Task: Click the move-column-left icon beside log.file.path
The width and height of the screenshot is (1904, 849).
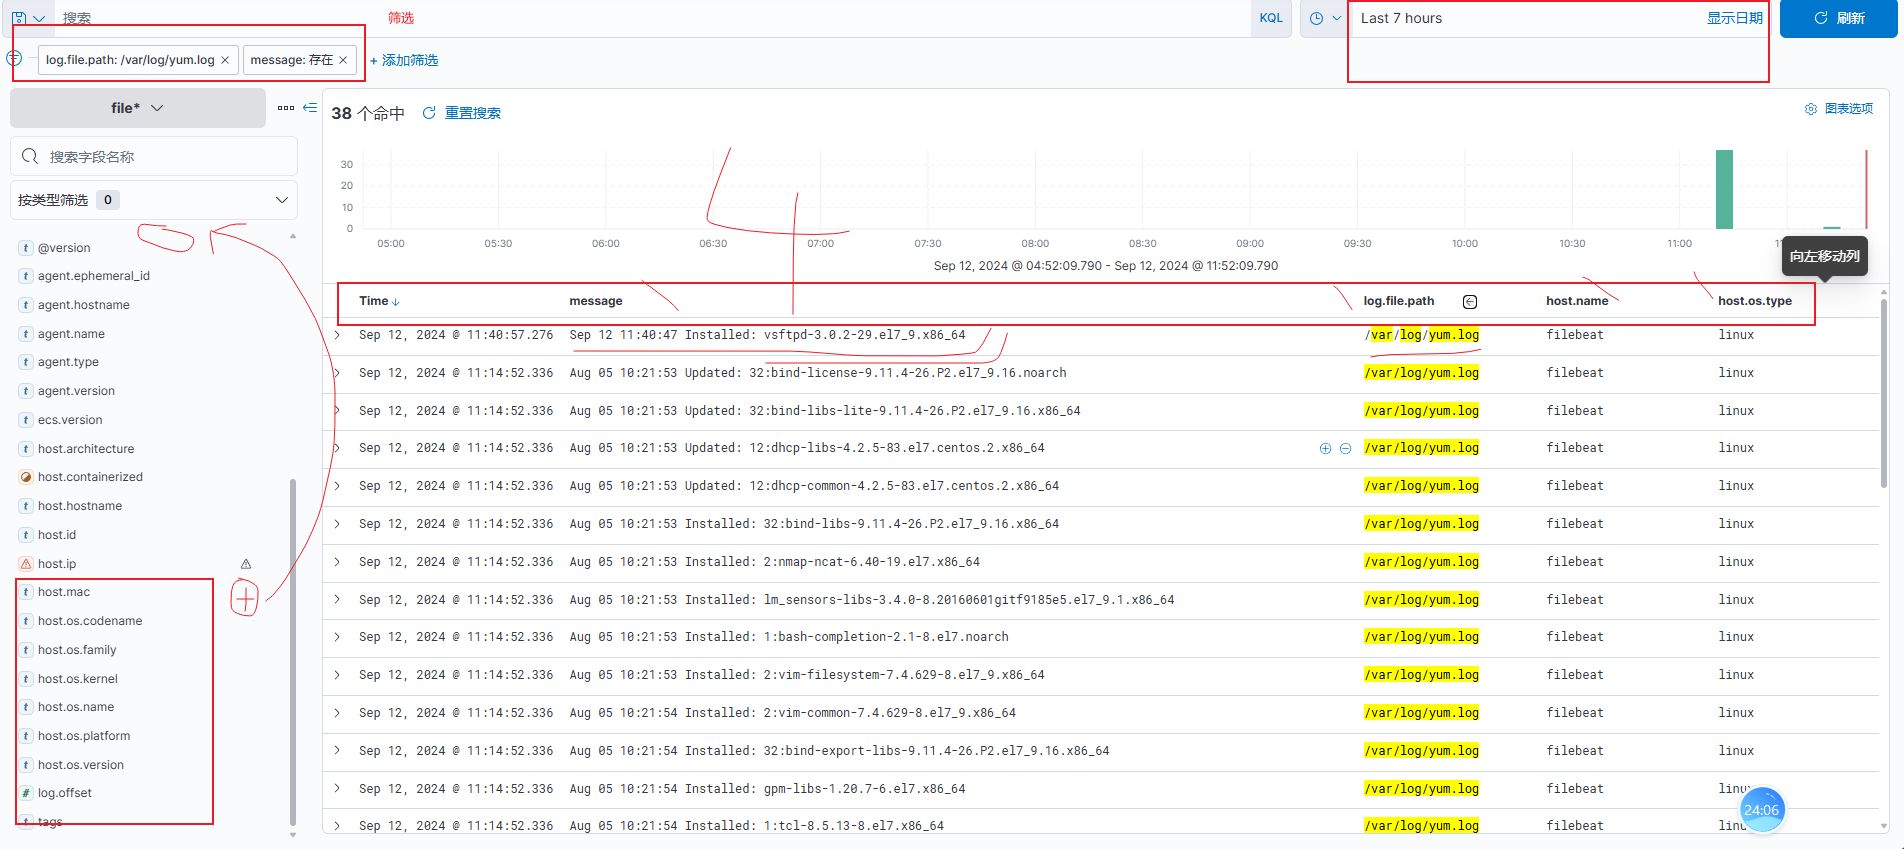Action: pyautogui.click(x=1470, y=302)
